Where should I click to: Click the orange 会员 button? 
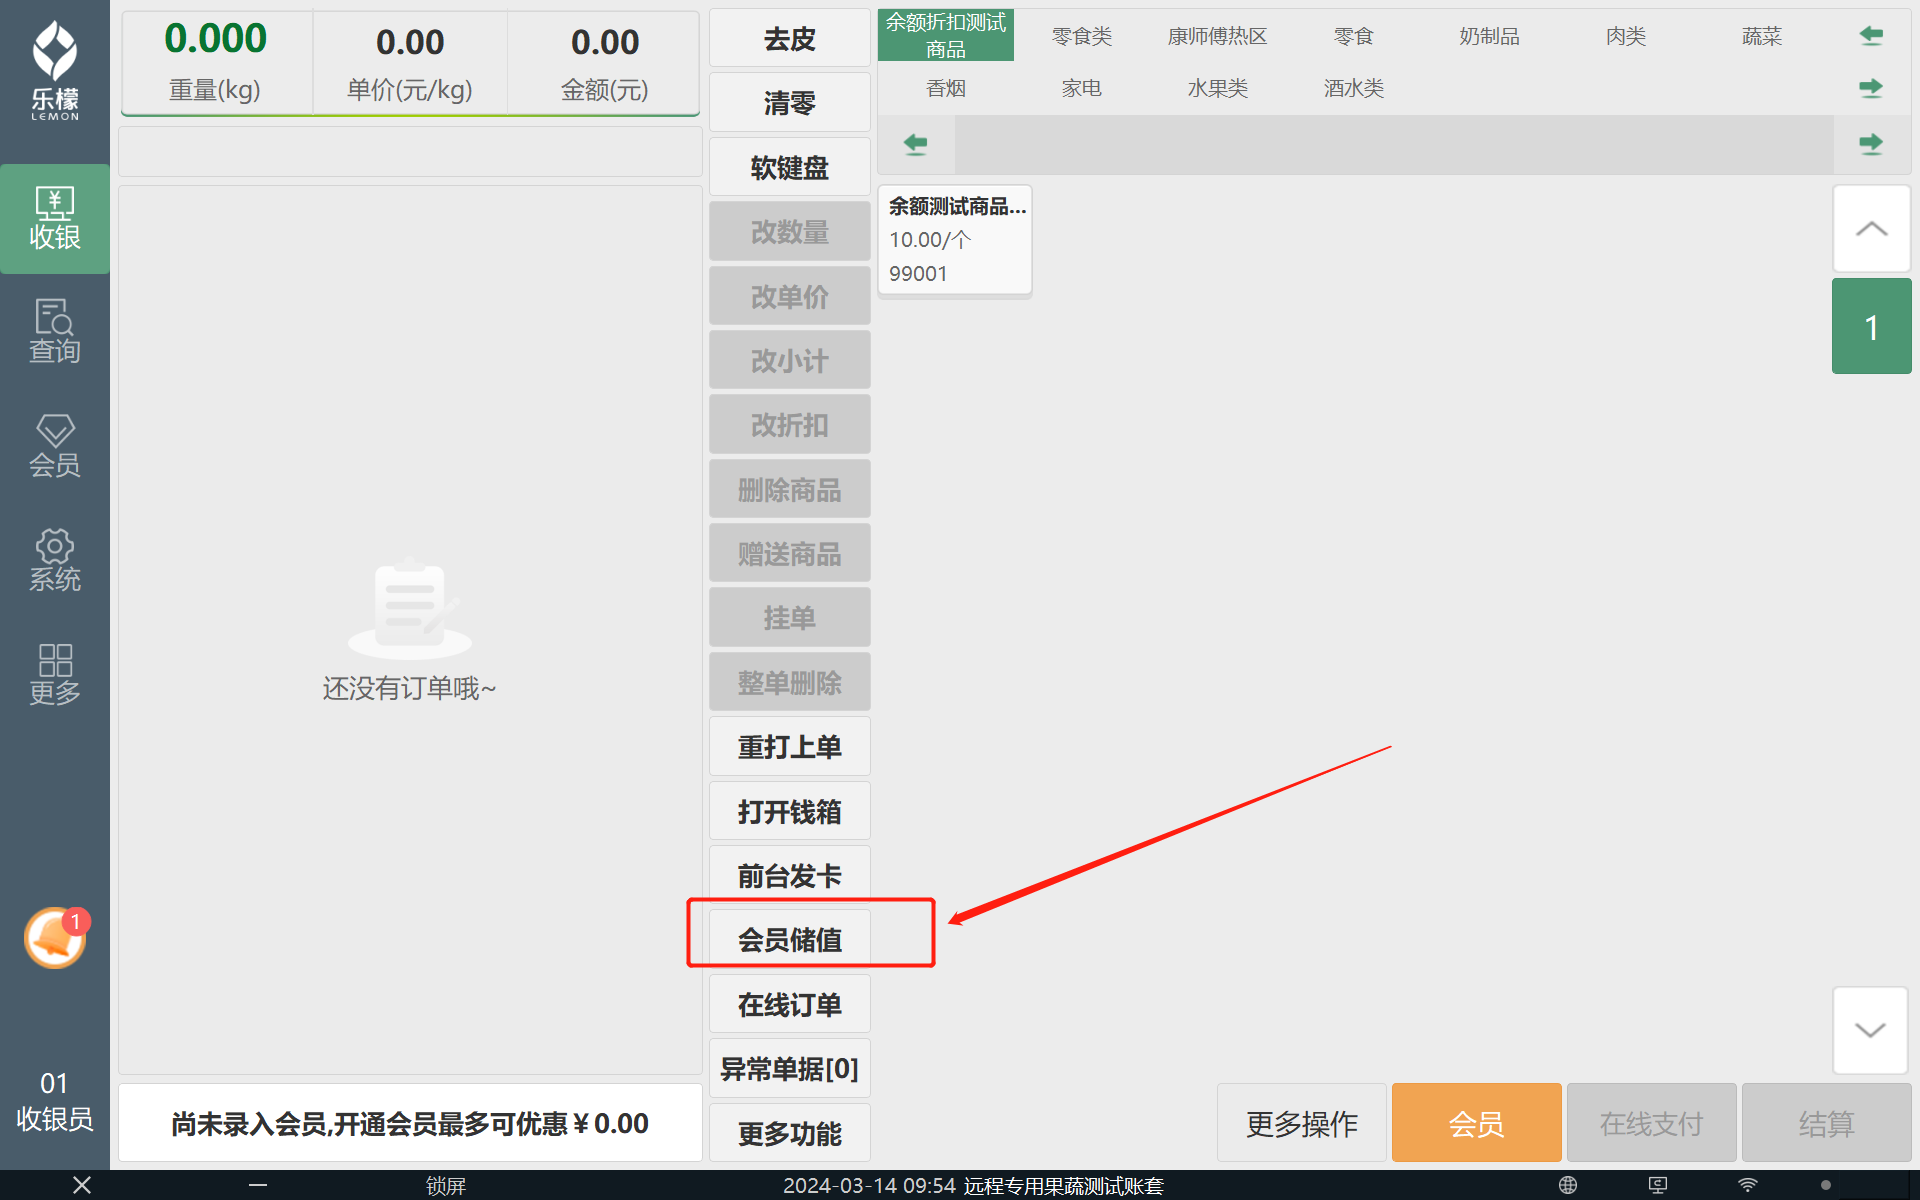[1477, 1123]
